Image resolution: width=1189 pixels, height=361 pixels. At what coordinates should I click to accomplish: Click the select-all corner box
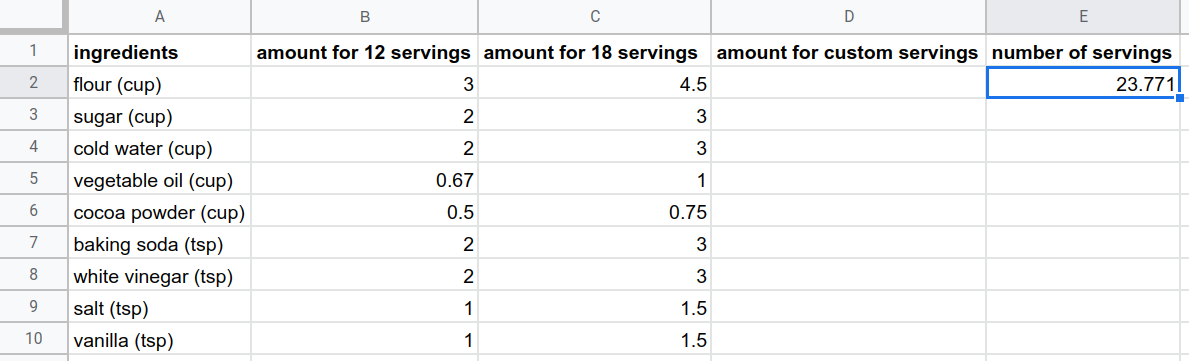coord(33,16)
